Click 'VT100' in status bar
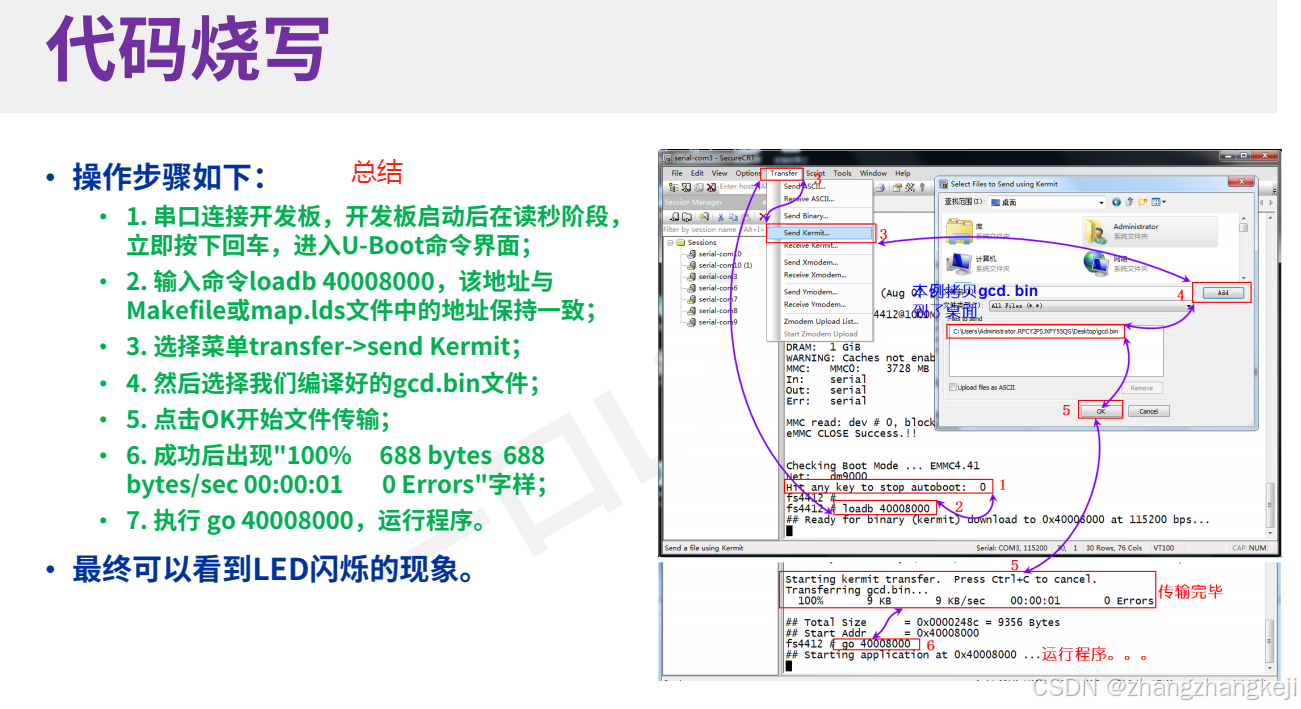This screenshot has width=1301, height=709. coord(1165,548)
